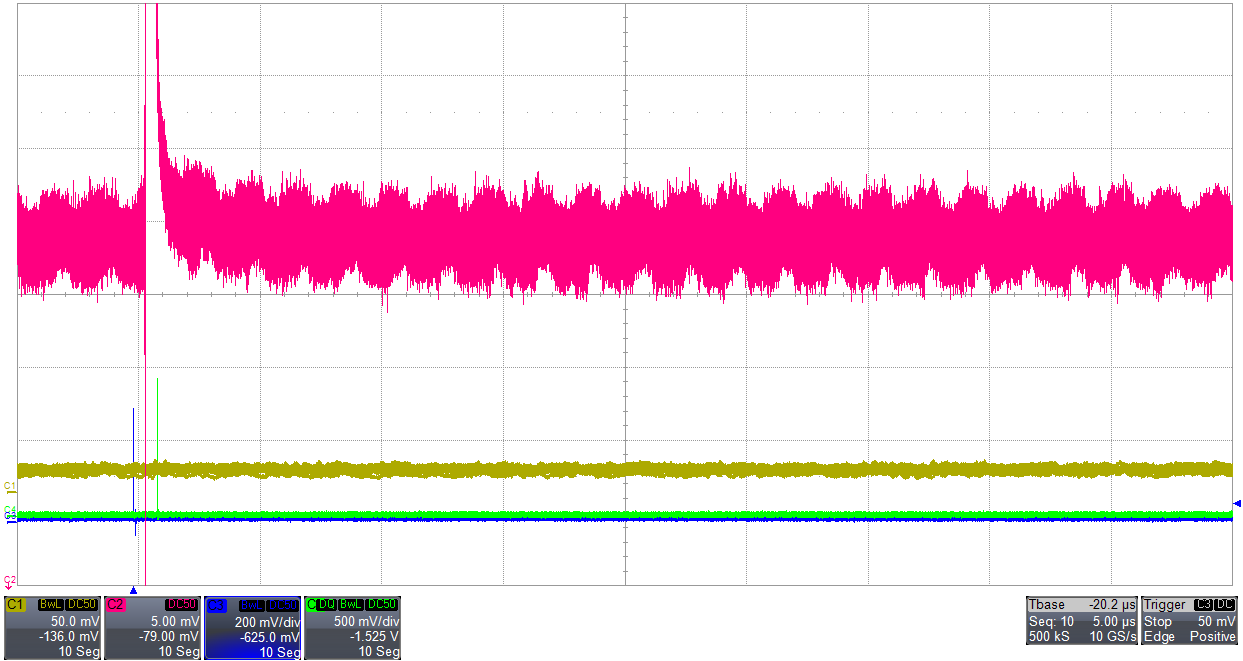The width and height of the screenshot is (1243, 661).
Task: Click the 5.00 µs time per division value
Action: [x=1113, y=621]
